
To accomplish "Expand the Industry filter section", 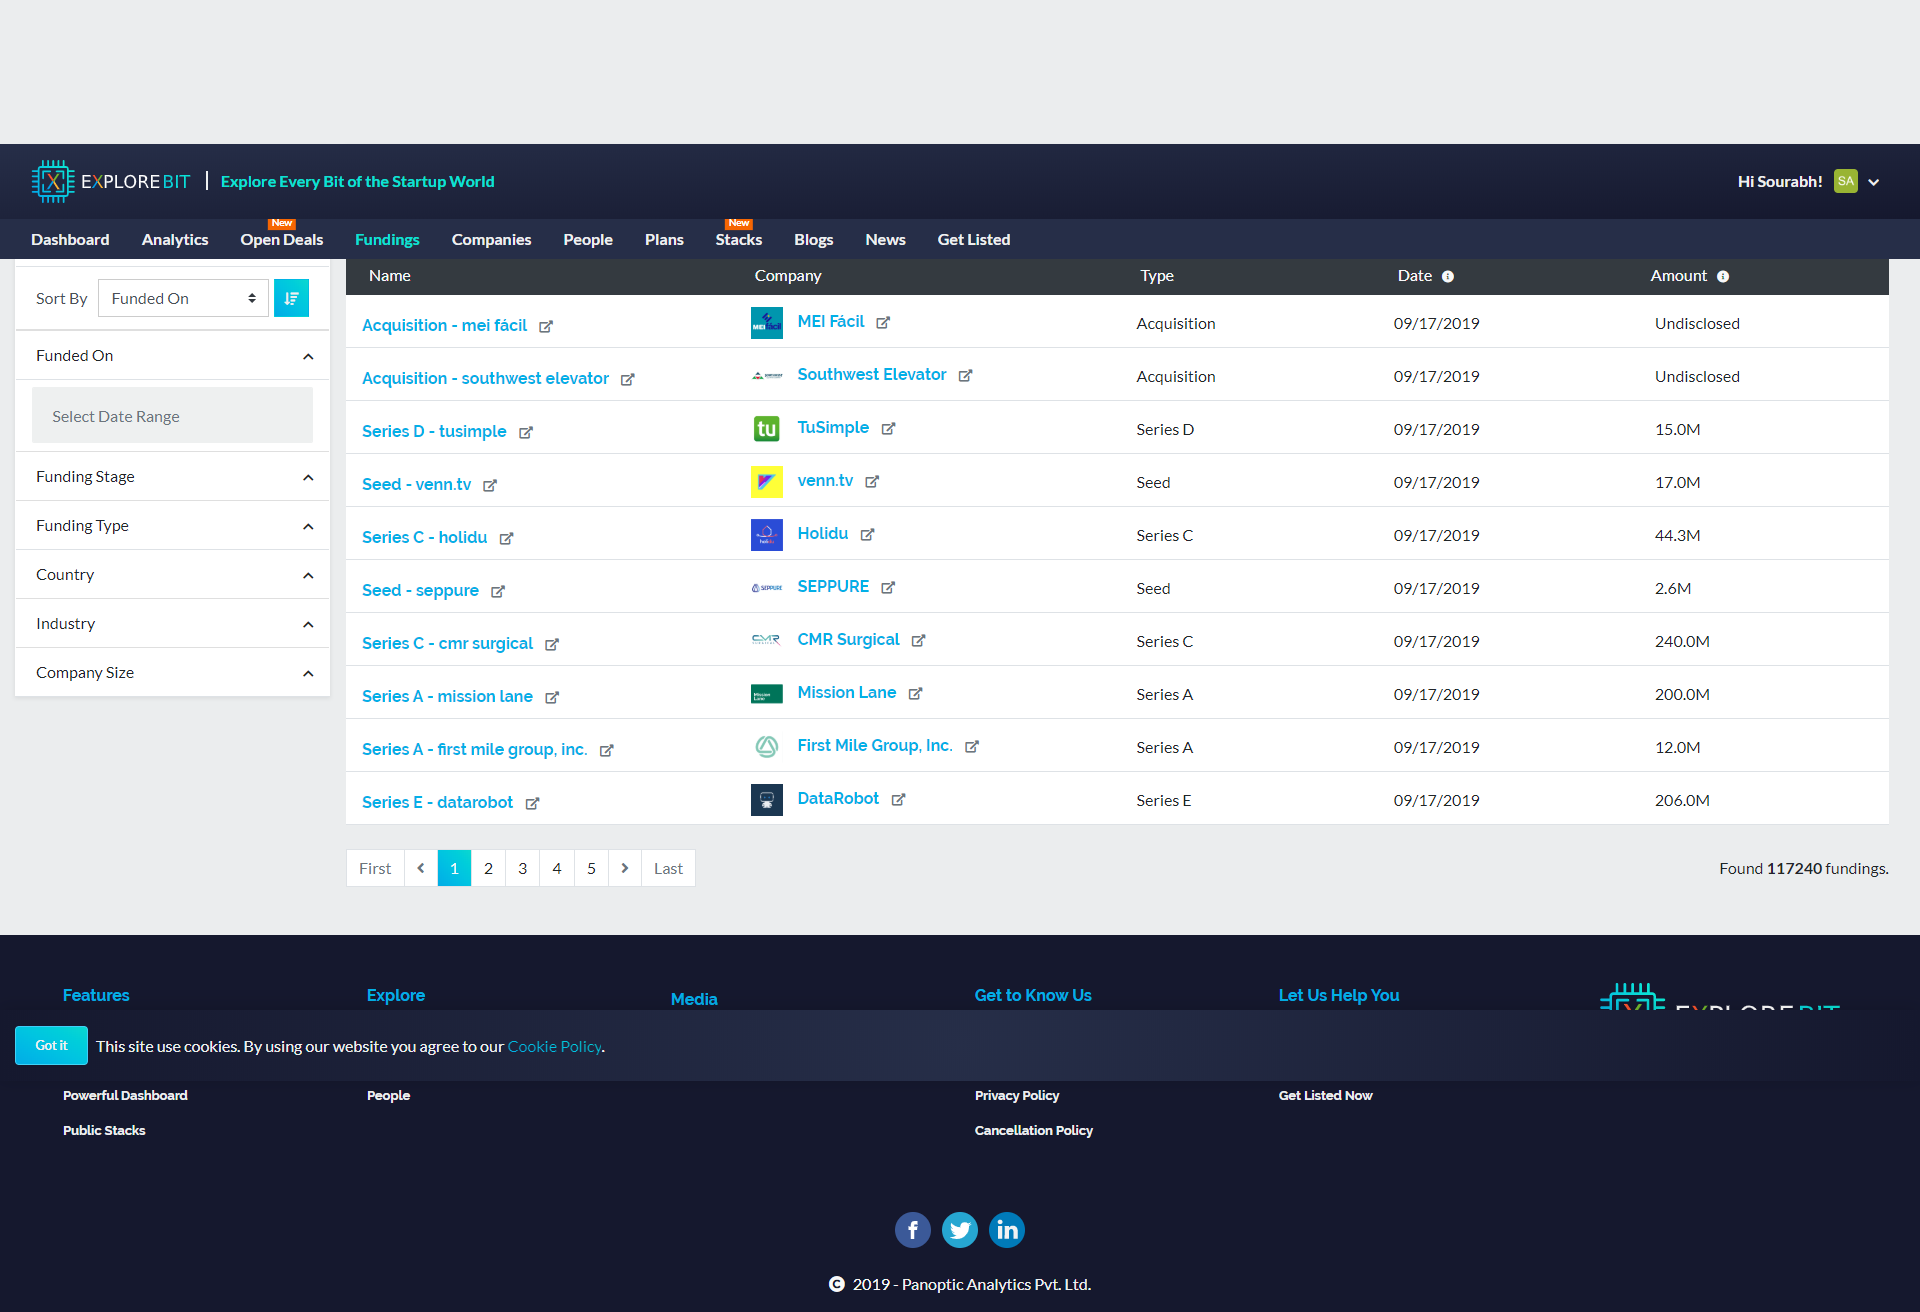I will click(x=308, y=624).
